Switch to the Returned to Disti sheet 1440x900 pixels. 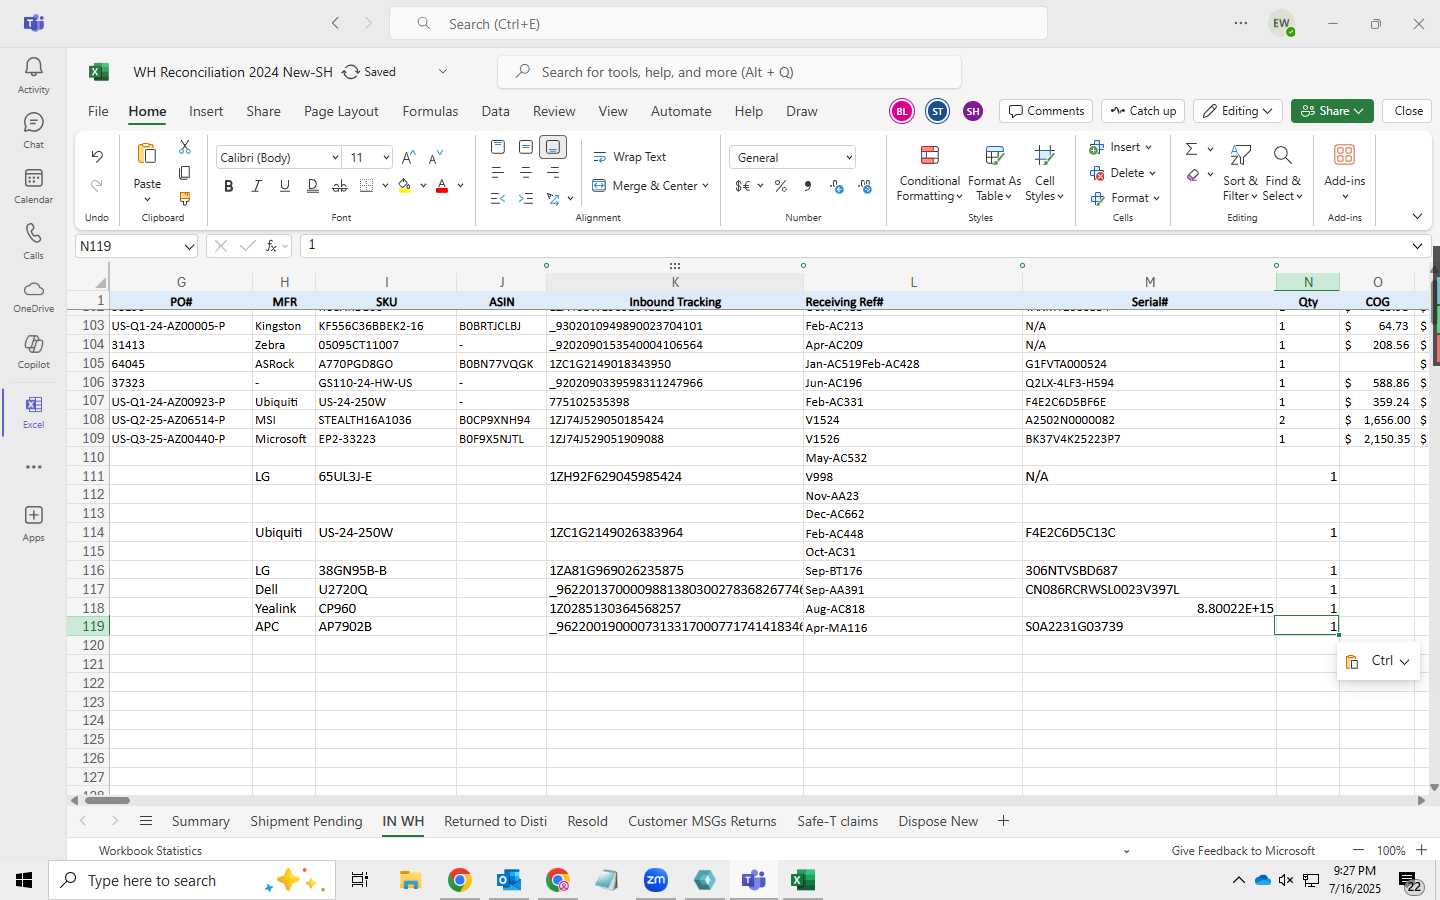(x=495, y=821)
